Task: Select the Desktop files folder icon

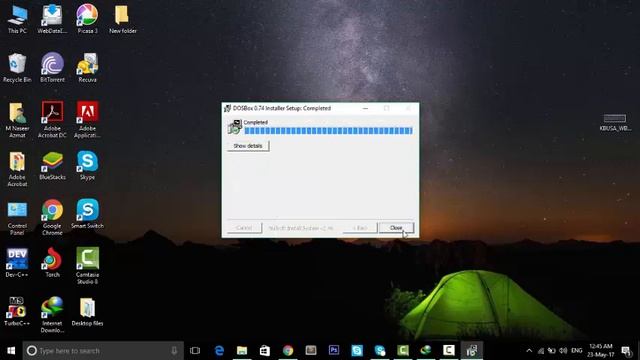Action: [x=87, y=311]
